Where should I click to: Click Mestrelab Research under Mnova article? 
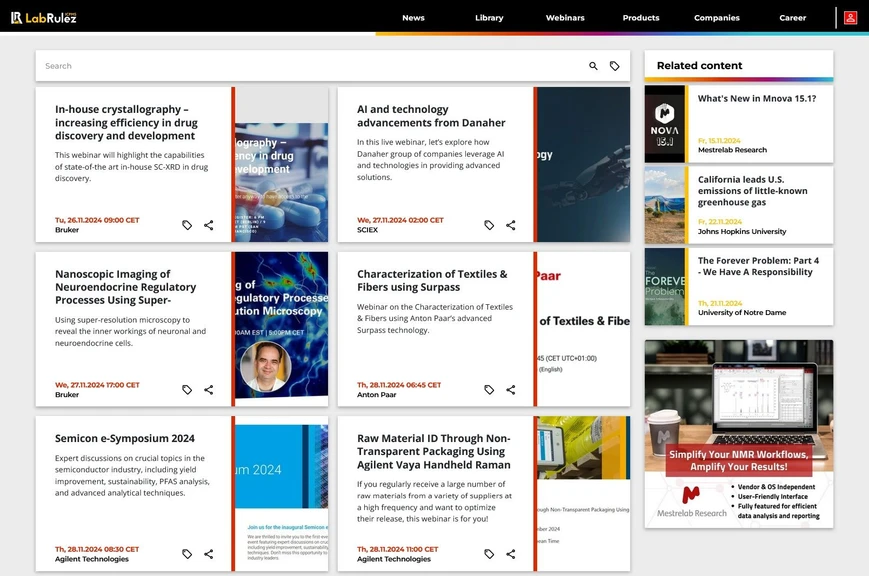[733, 150]
